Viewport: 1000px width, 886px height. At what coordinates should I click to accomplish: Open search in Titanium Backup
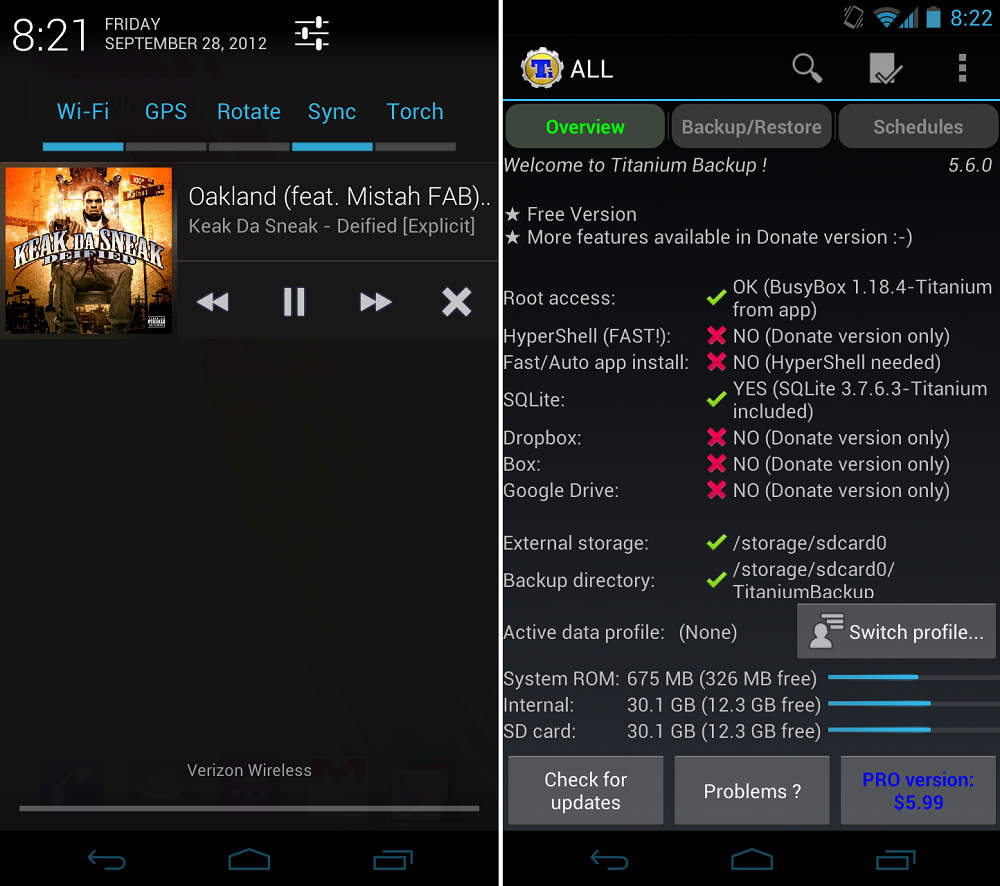coord(806,68)
